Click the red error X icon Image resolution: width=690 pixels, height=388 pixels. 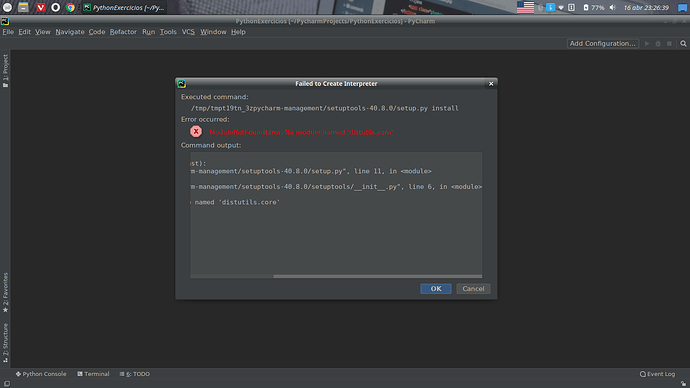click(196, 132)
